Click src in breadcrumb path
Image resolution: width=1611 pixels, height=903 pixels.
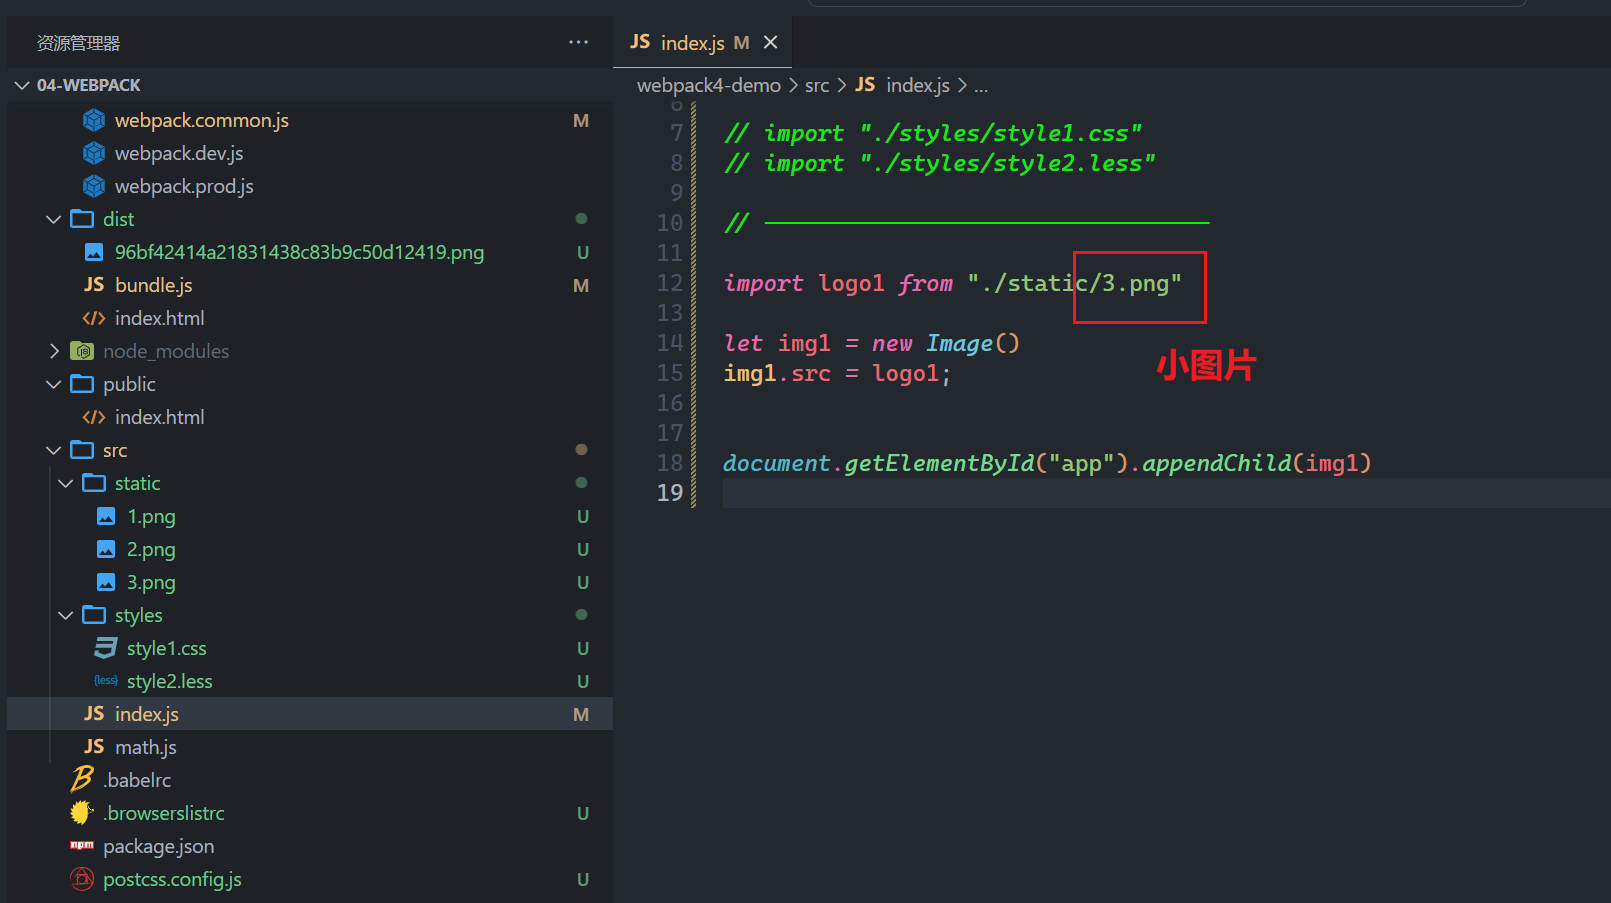pyautogui.click(x=817, y=85)
